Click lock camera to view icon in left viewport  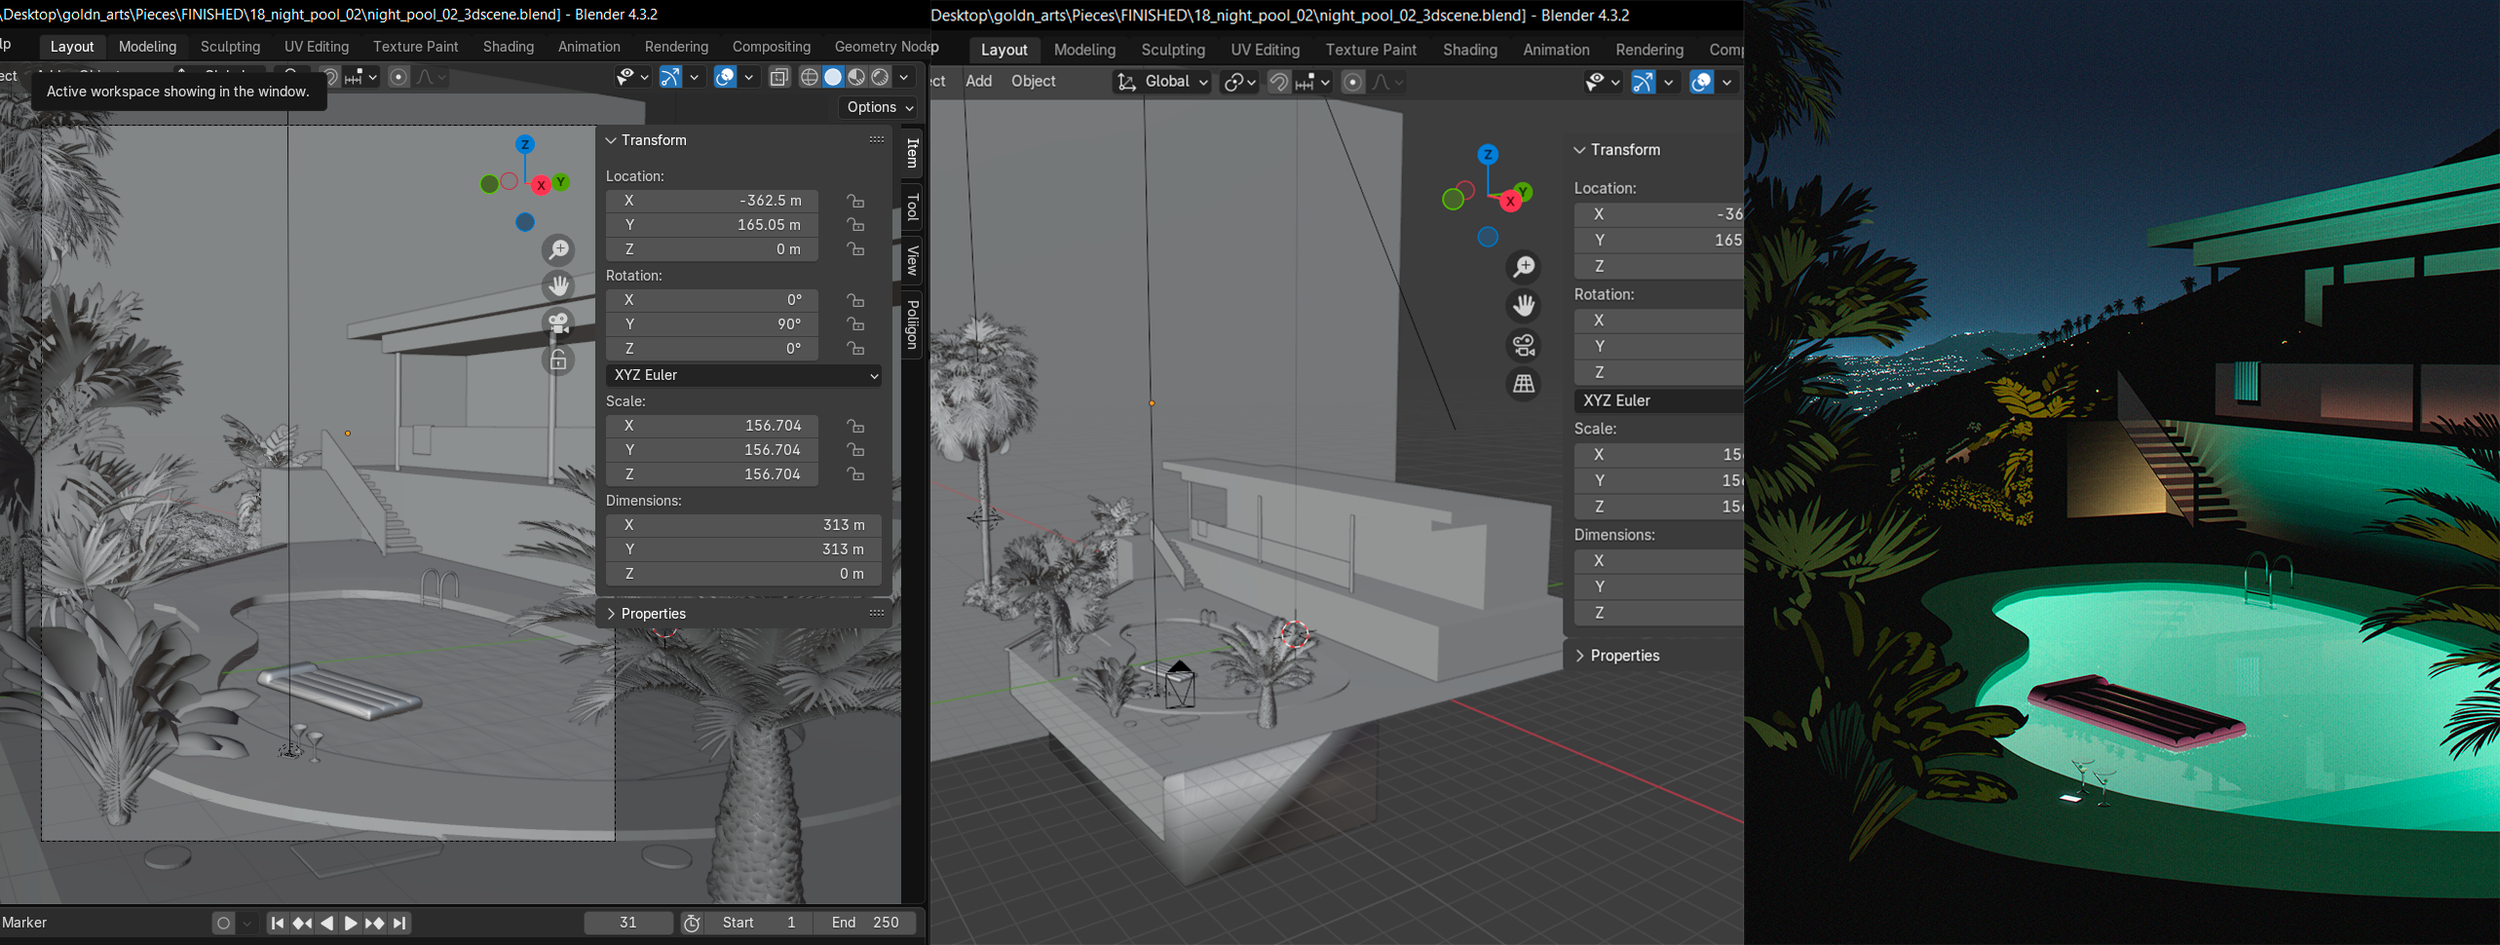(x=559, y=360)
